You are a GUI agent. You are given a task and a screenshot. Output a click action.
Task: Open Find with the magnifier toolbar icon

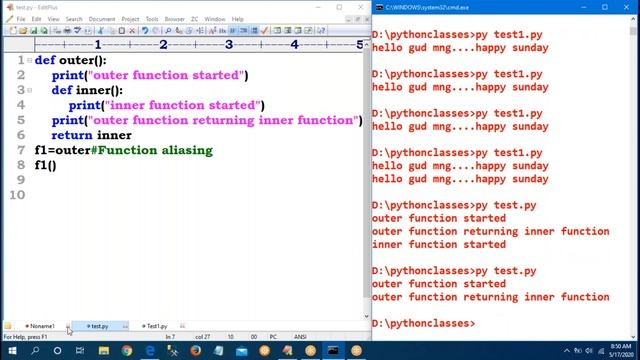coord(168,31)
